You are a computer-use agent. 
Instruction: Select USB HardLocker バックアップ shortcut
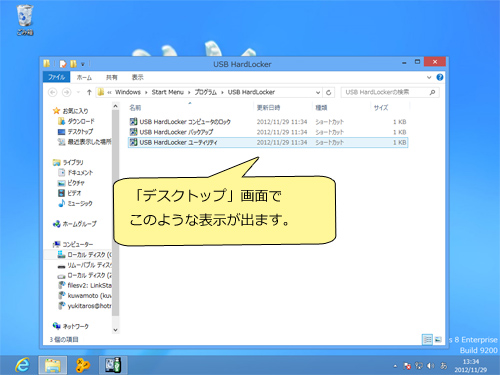(268, 132)
